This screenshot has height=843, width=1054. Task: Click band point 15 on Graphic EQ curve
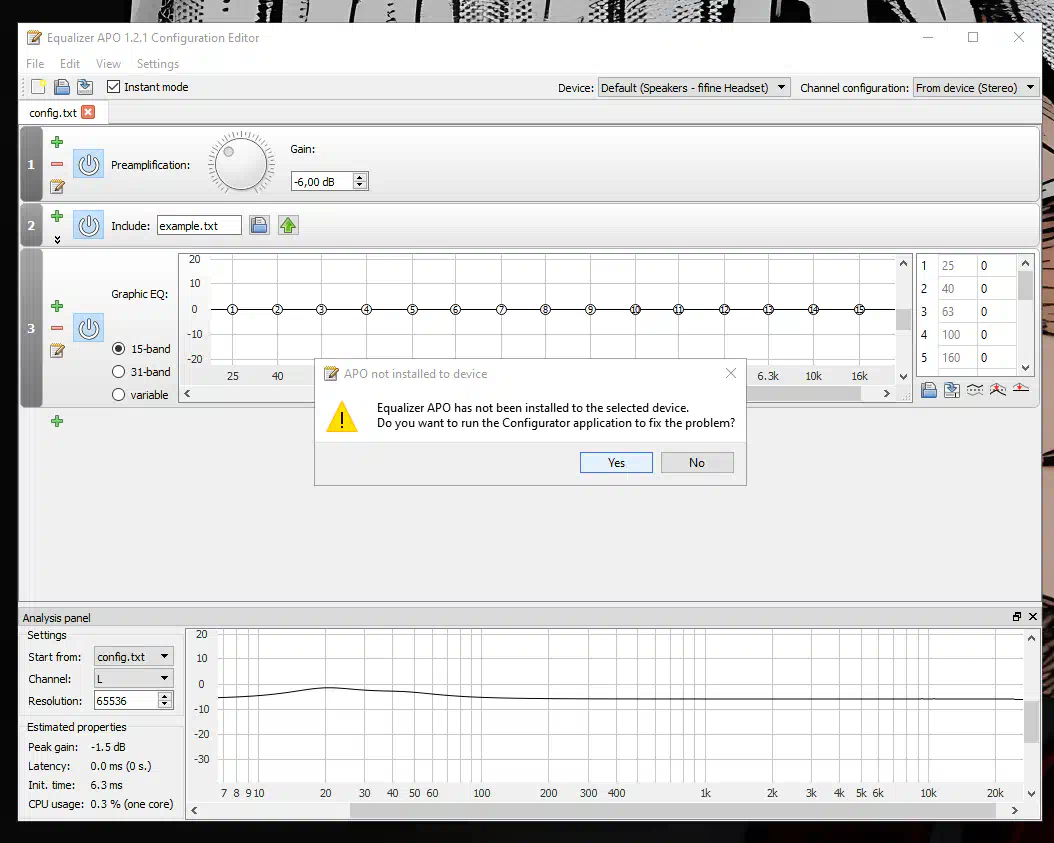pyautogui.click(x=859, y=309)
